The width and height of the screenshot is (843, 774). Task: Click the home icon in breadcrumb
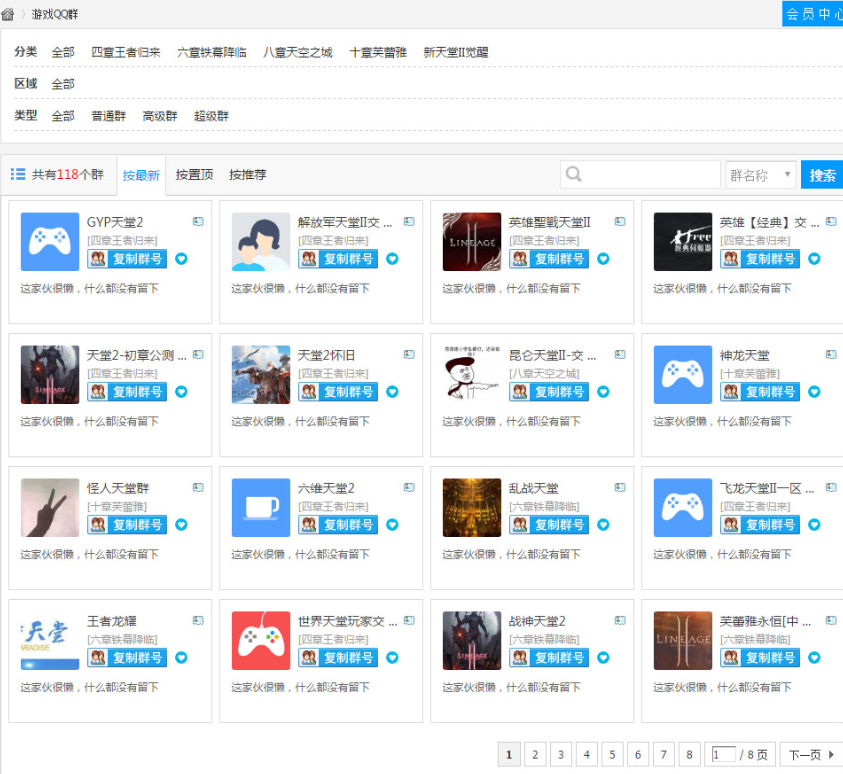[8, 14]
